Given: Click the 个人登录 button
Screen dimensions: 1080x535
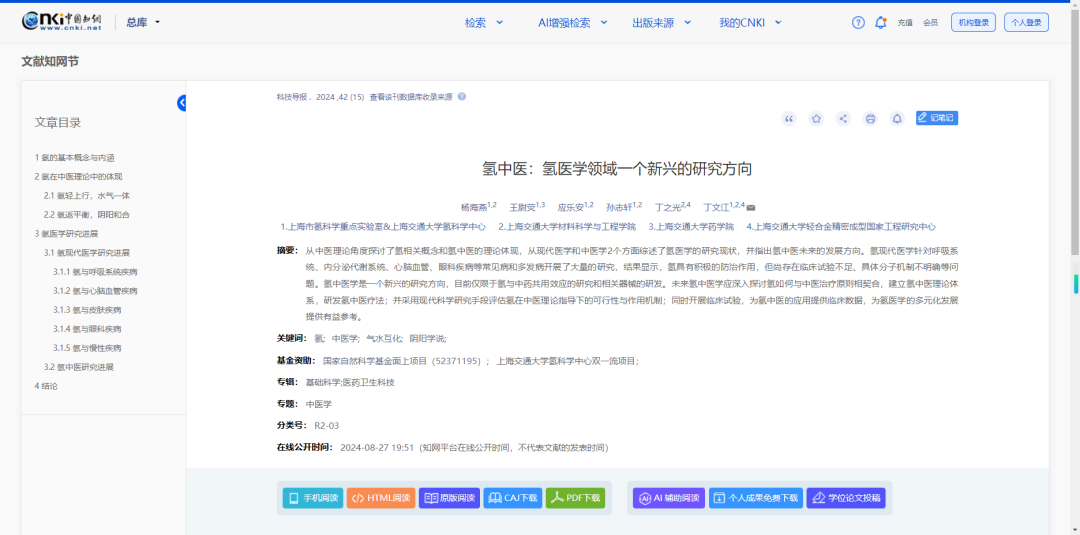Looking at the screenshot, I should pyautogui.click(x=1027, y=22).
